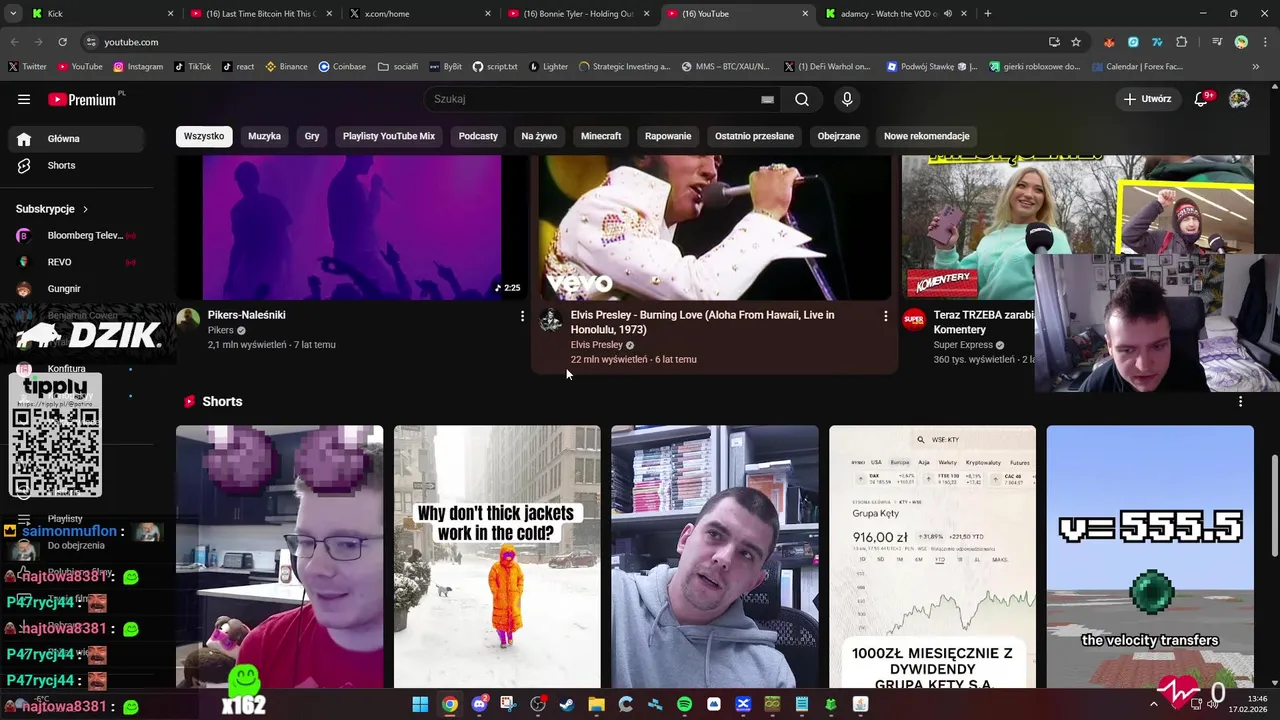Open the socialfi bookmarks folder
This screenshot has height=720, width=1280.
click(x=398, y=67)
